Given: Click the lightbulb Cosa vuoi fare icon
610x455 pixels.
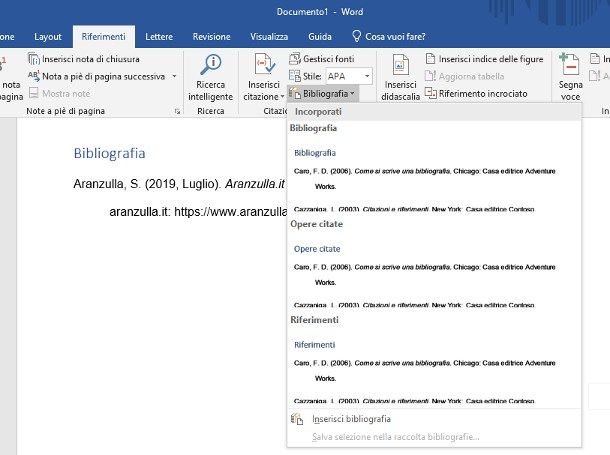Looking at the screenshot, I should click(356, 36).
